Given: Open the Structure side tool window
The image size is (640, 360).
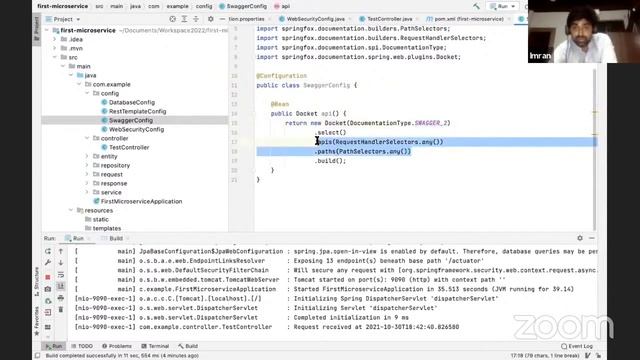Looking at the screenshot, I should [x=37, y=282].
